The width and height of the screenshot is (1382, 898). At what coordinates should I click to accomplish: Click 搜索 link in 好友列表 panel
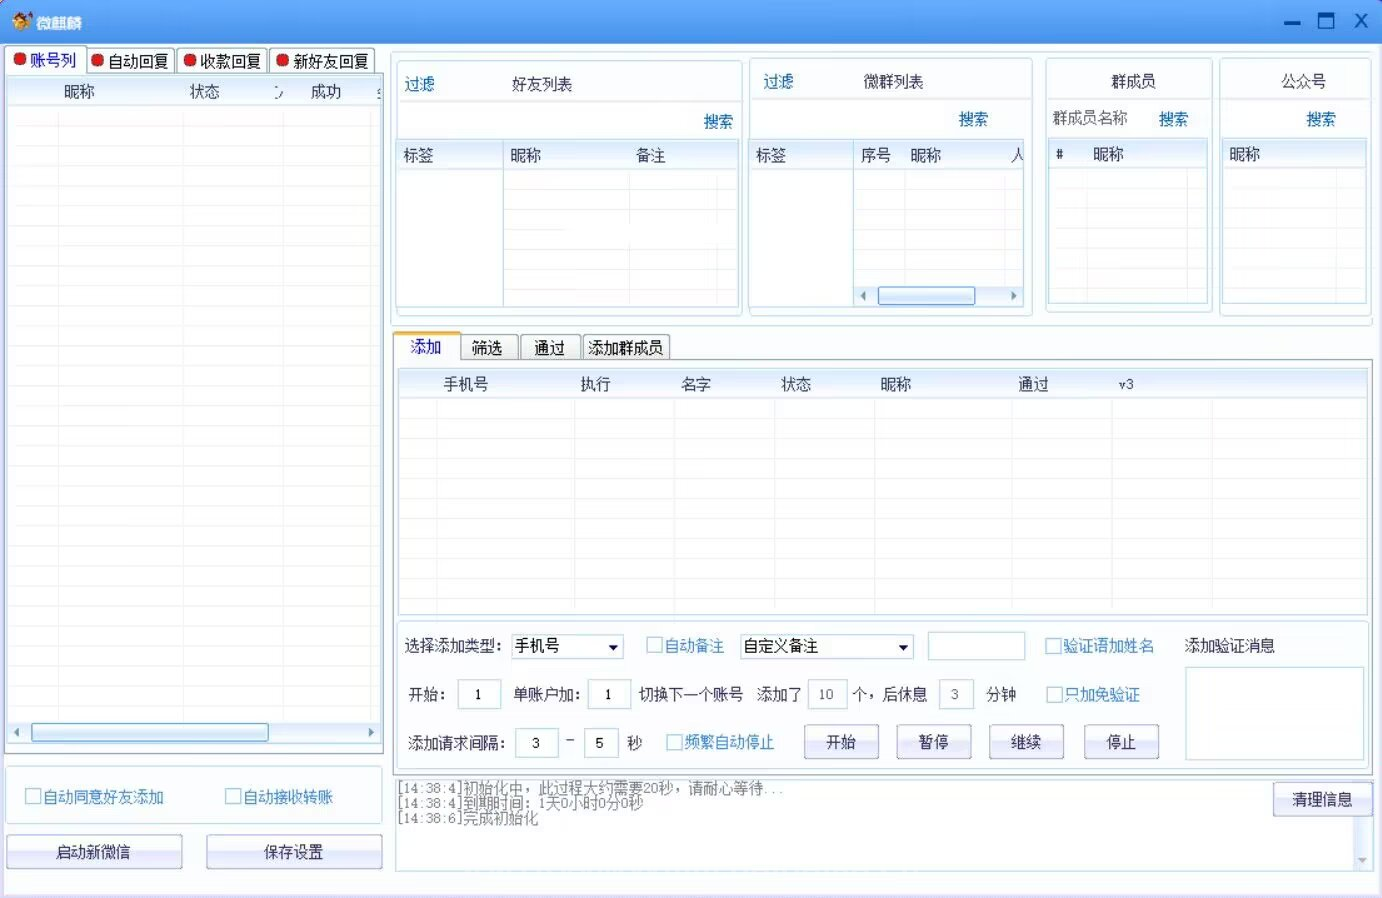pos(717,122)
